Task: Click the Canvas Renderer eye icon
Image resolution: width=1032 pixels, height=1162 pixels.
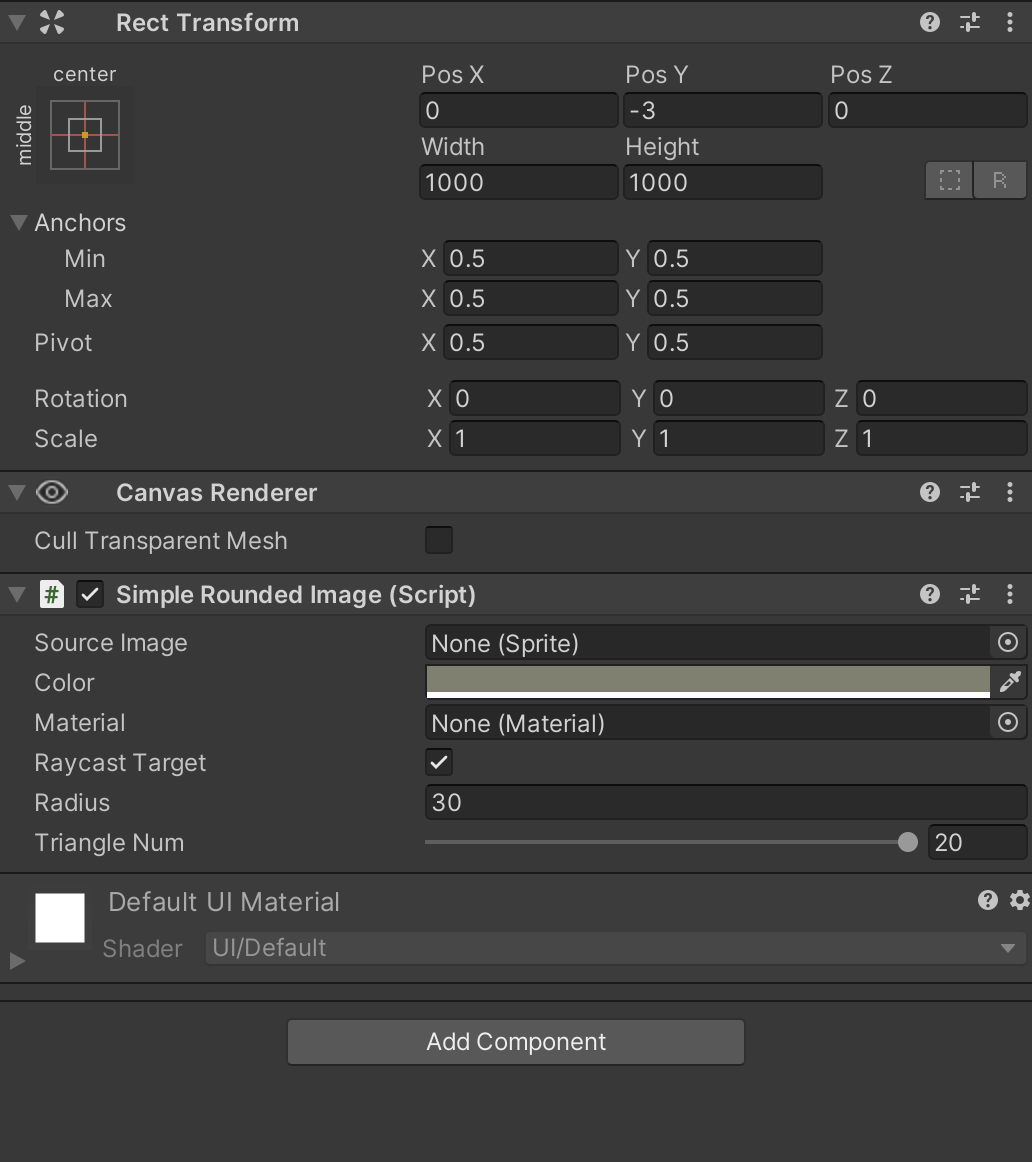Action: [52, 492]
